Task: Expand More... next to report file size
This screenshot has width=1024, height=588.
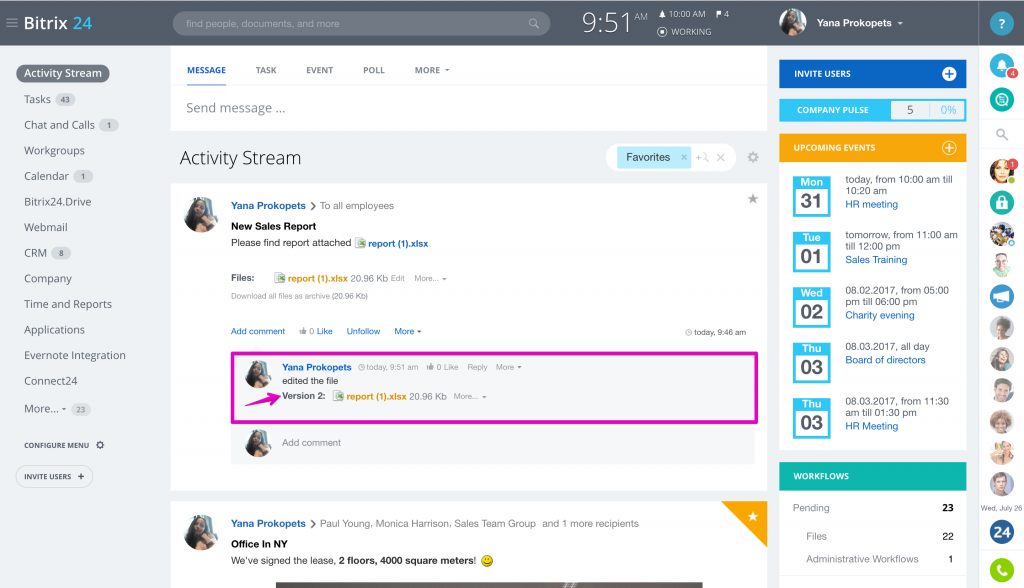Action: [x=430, y=278]
